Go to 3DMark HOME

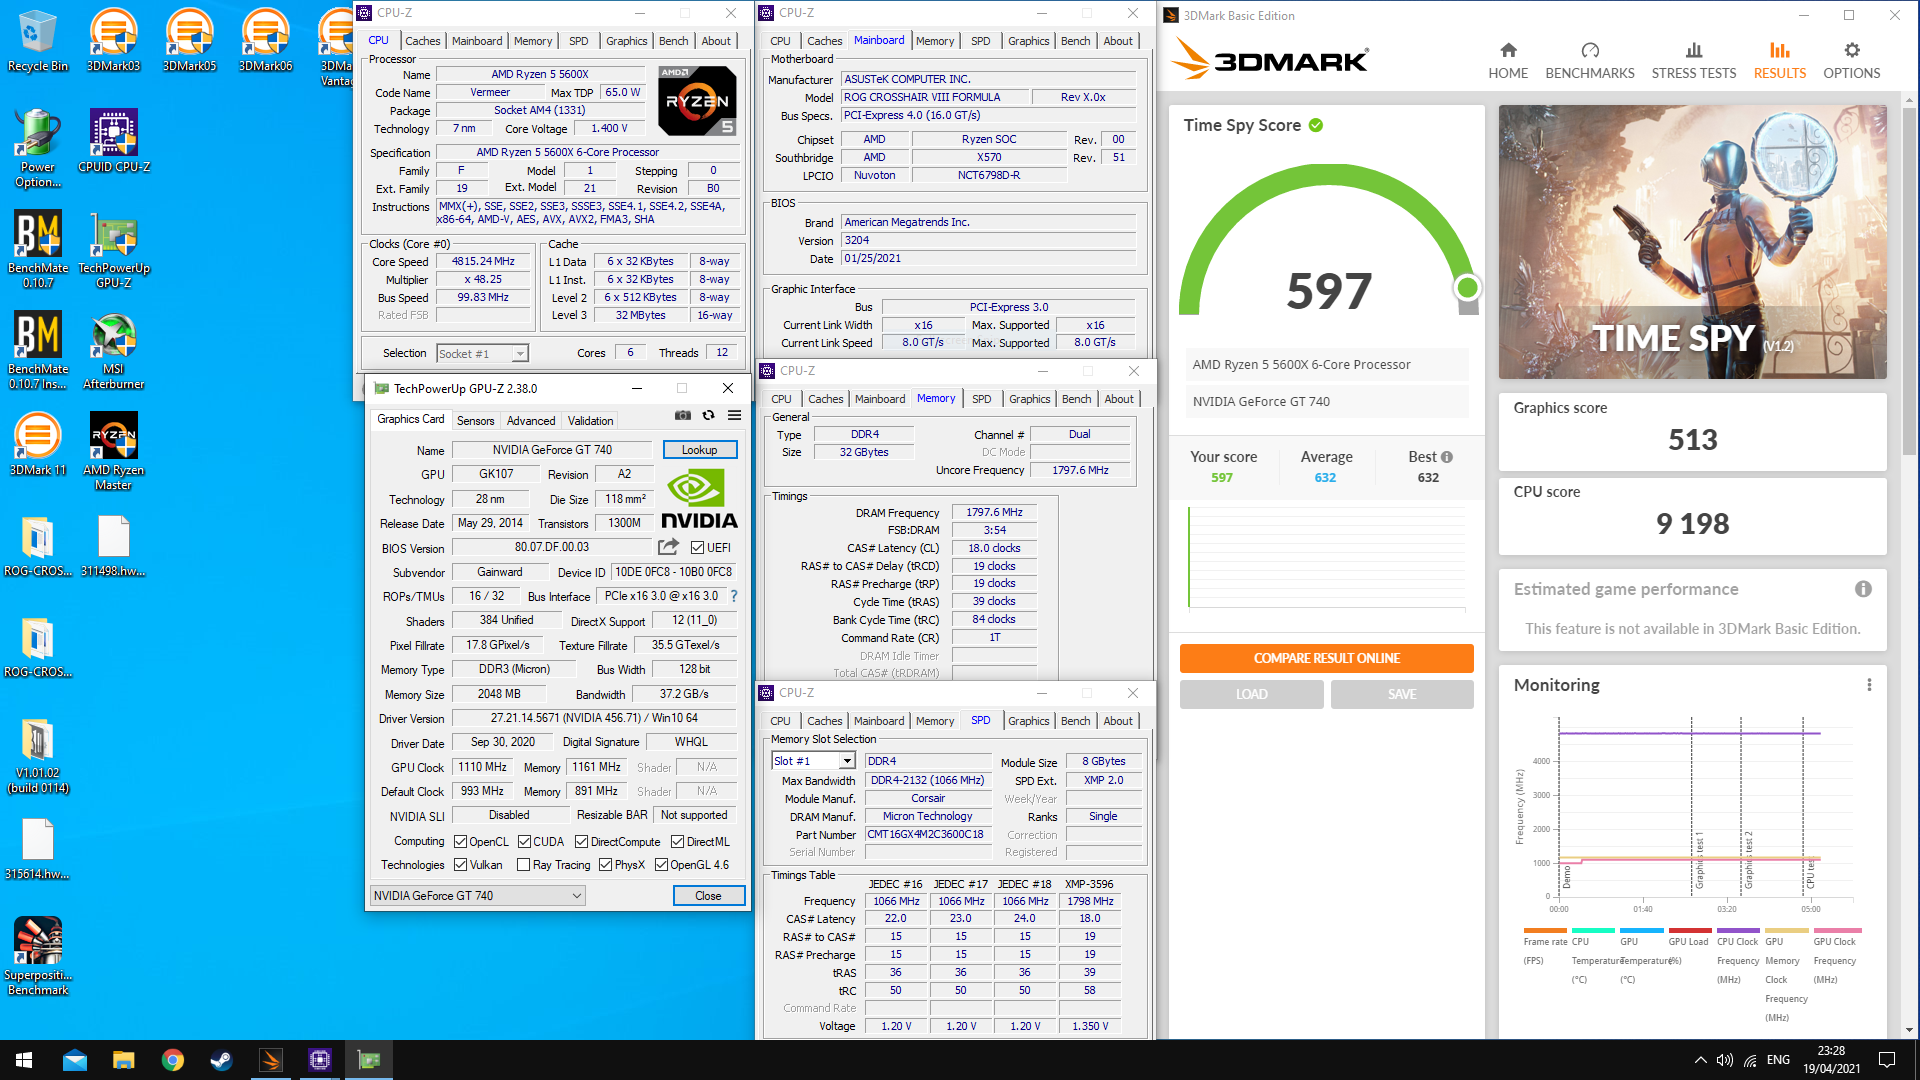[1508, 60]
